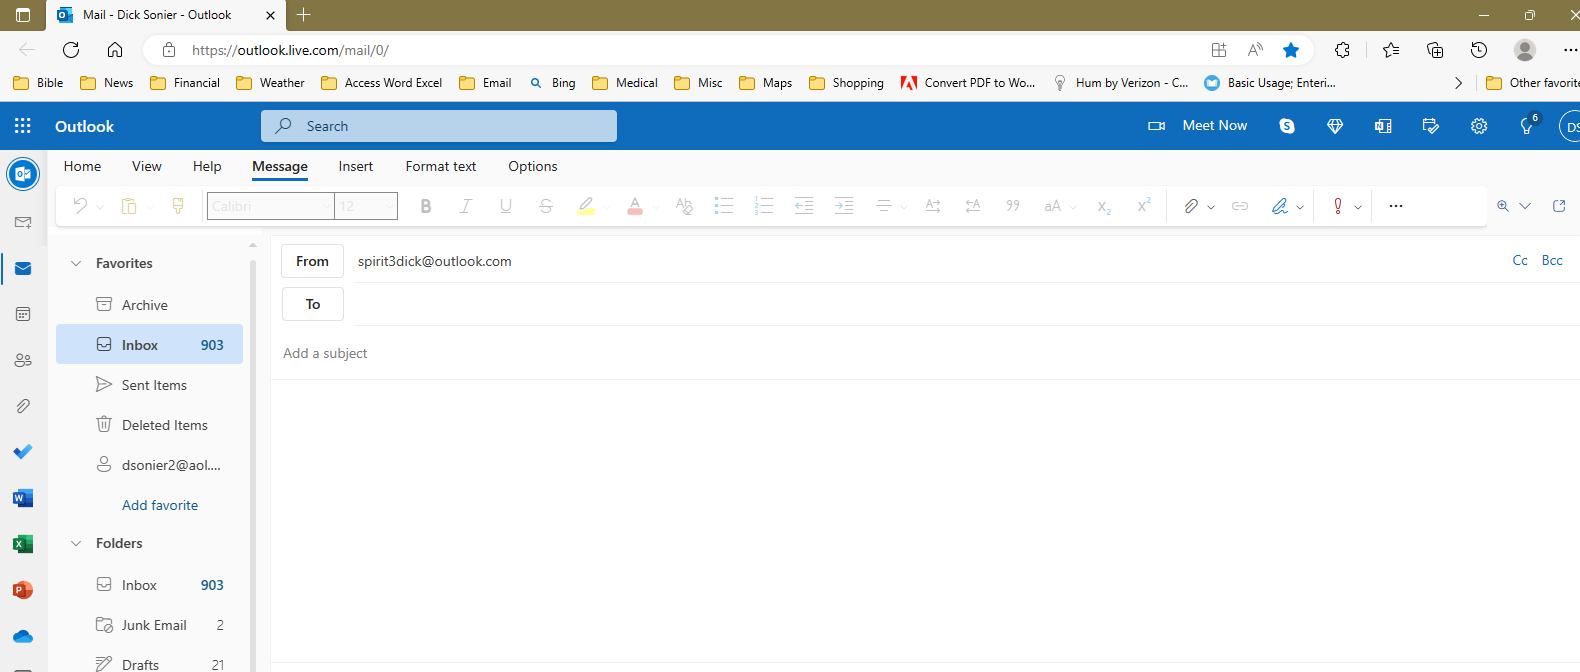Screen dimensions: 1580x672
Task: Toggle numbered list
Action: point(764,206)
